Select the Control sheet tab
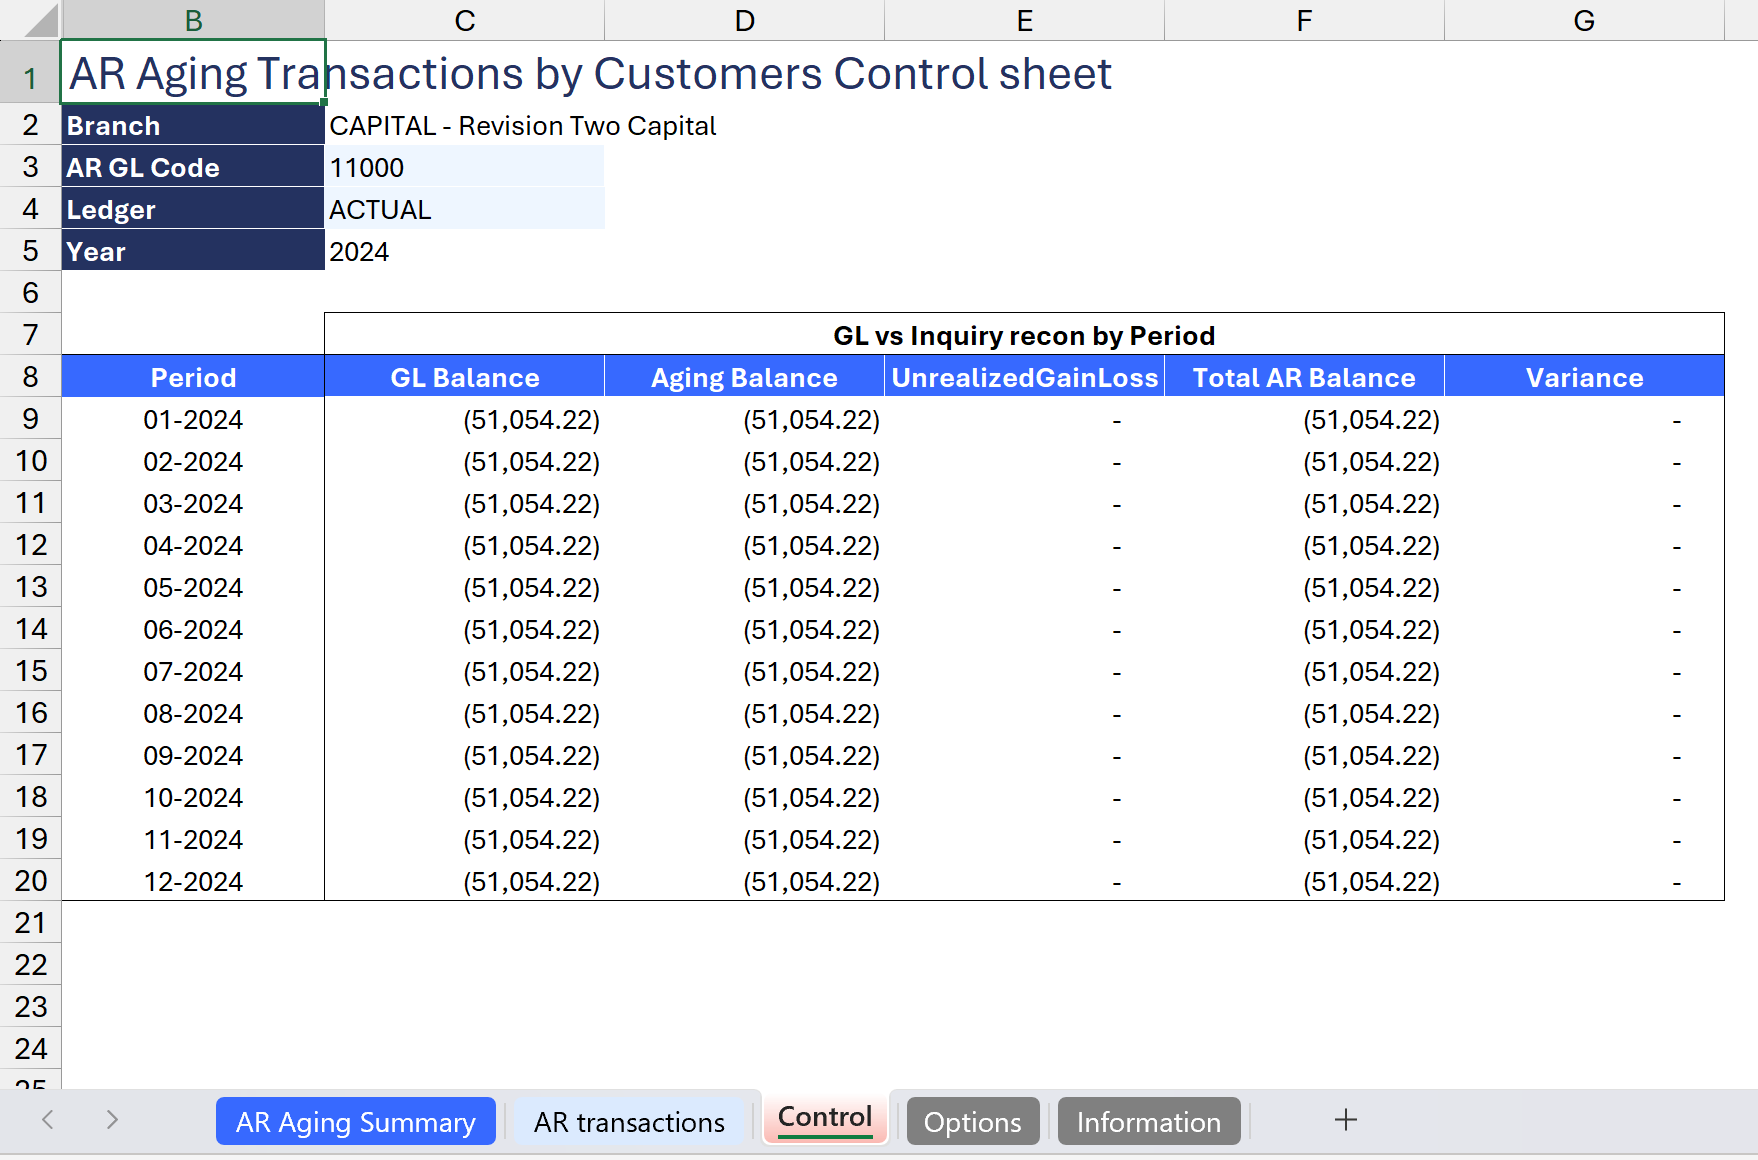This screenshot has height=1160, width=1758. 825,1118
